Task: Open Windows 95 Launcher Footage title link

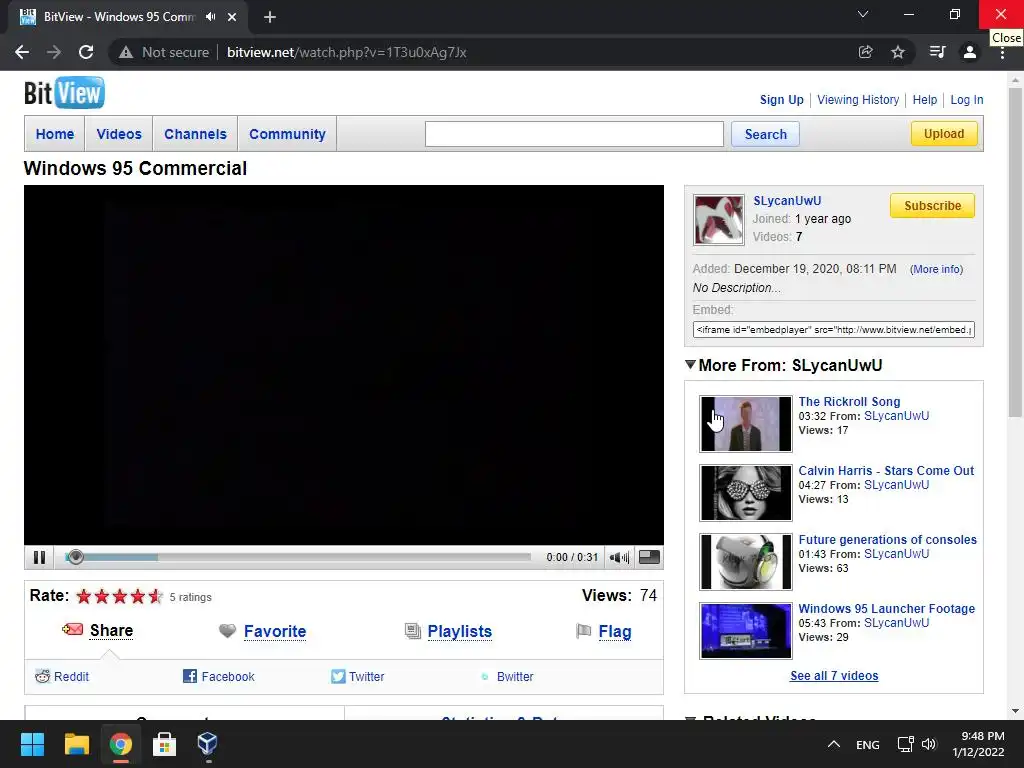Action: click(x=886, y=609)
